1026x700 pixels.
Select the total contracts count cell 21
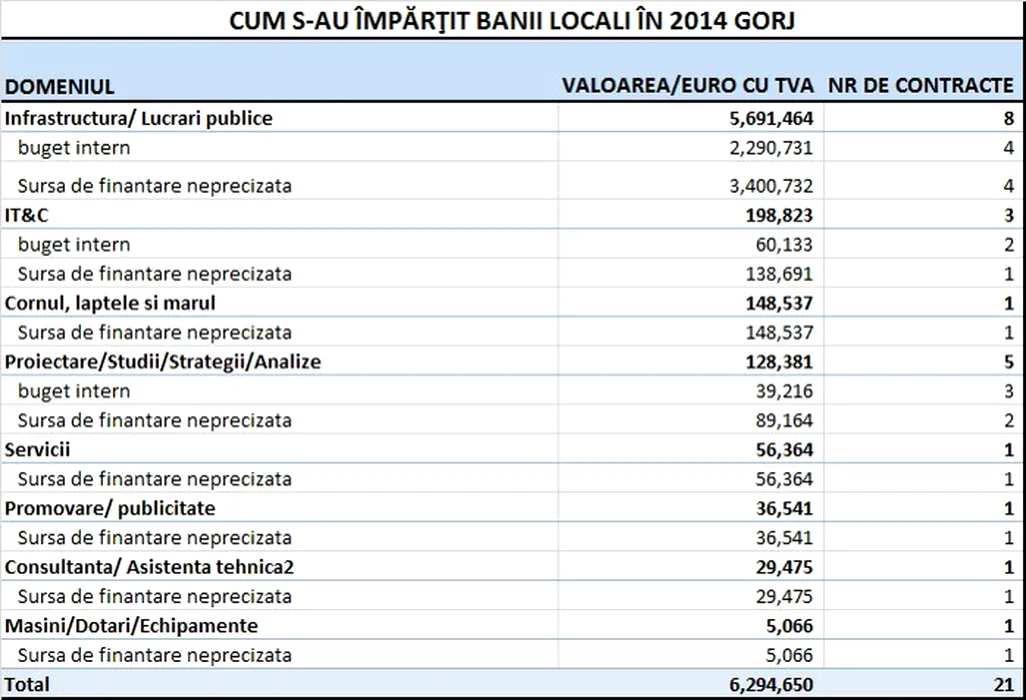[x=1003, y=685]
